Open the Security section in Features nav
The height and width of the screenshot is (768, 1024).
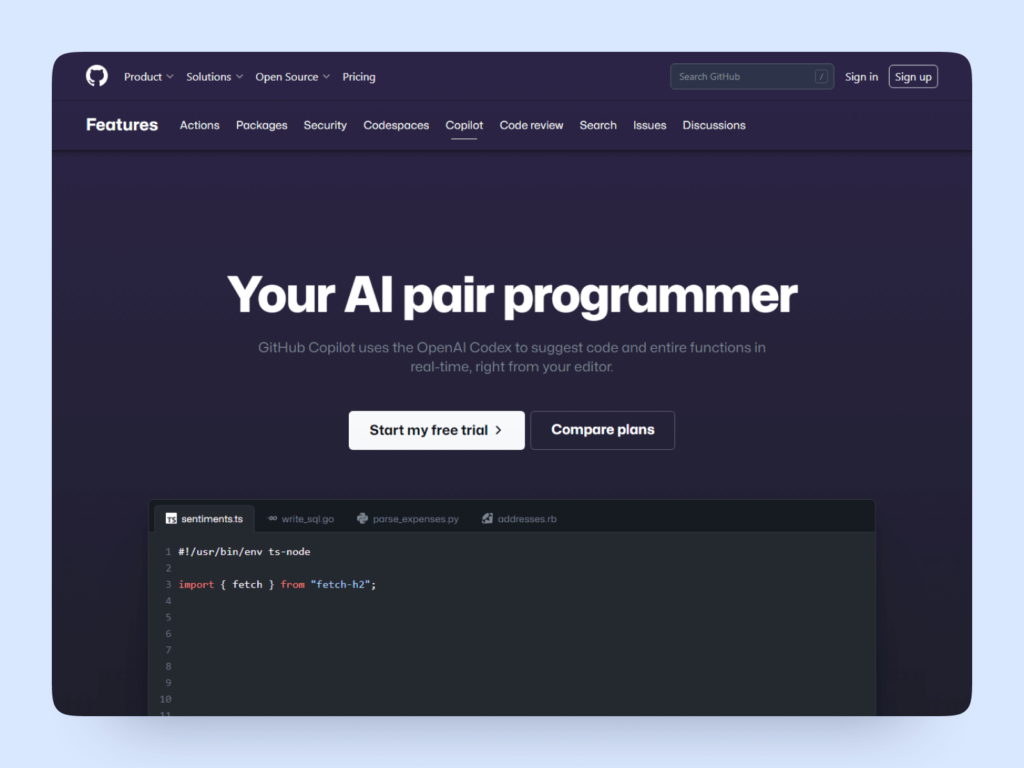[325, 125]
